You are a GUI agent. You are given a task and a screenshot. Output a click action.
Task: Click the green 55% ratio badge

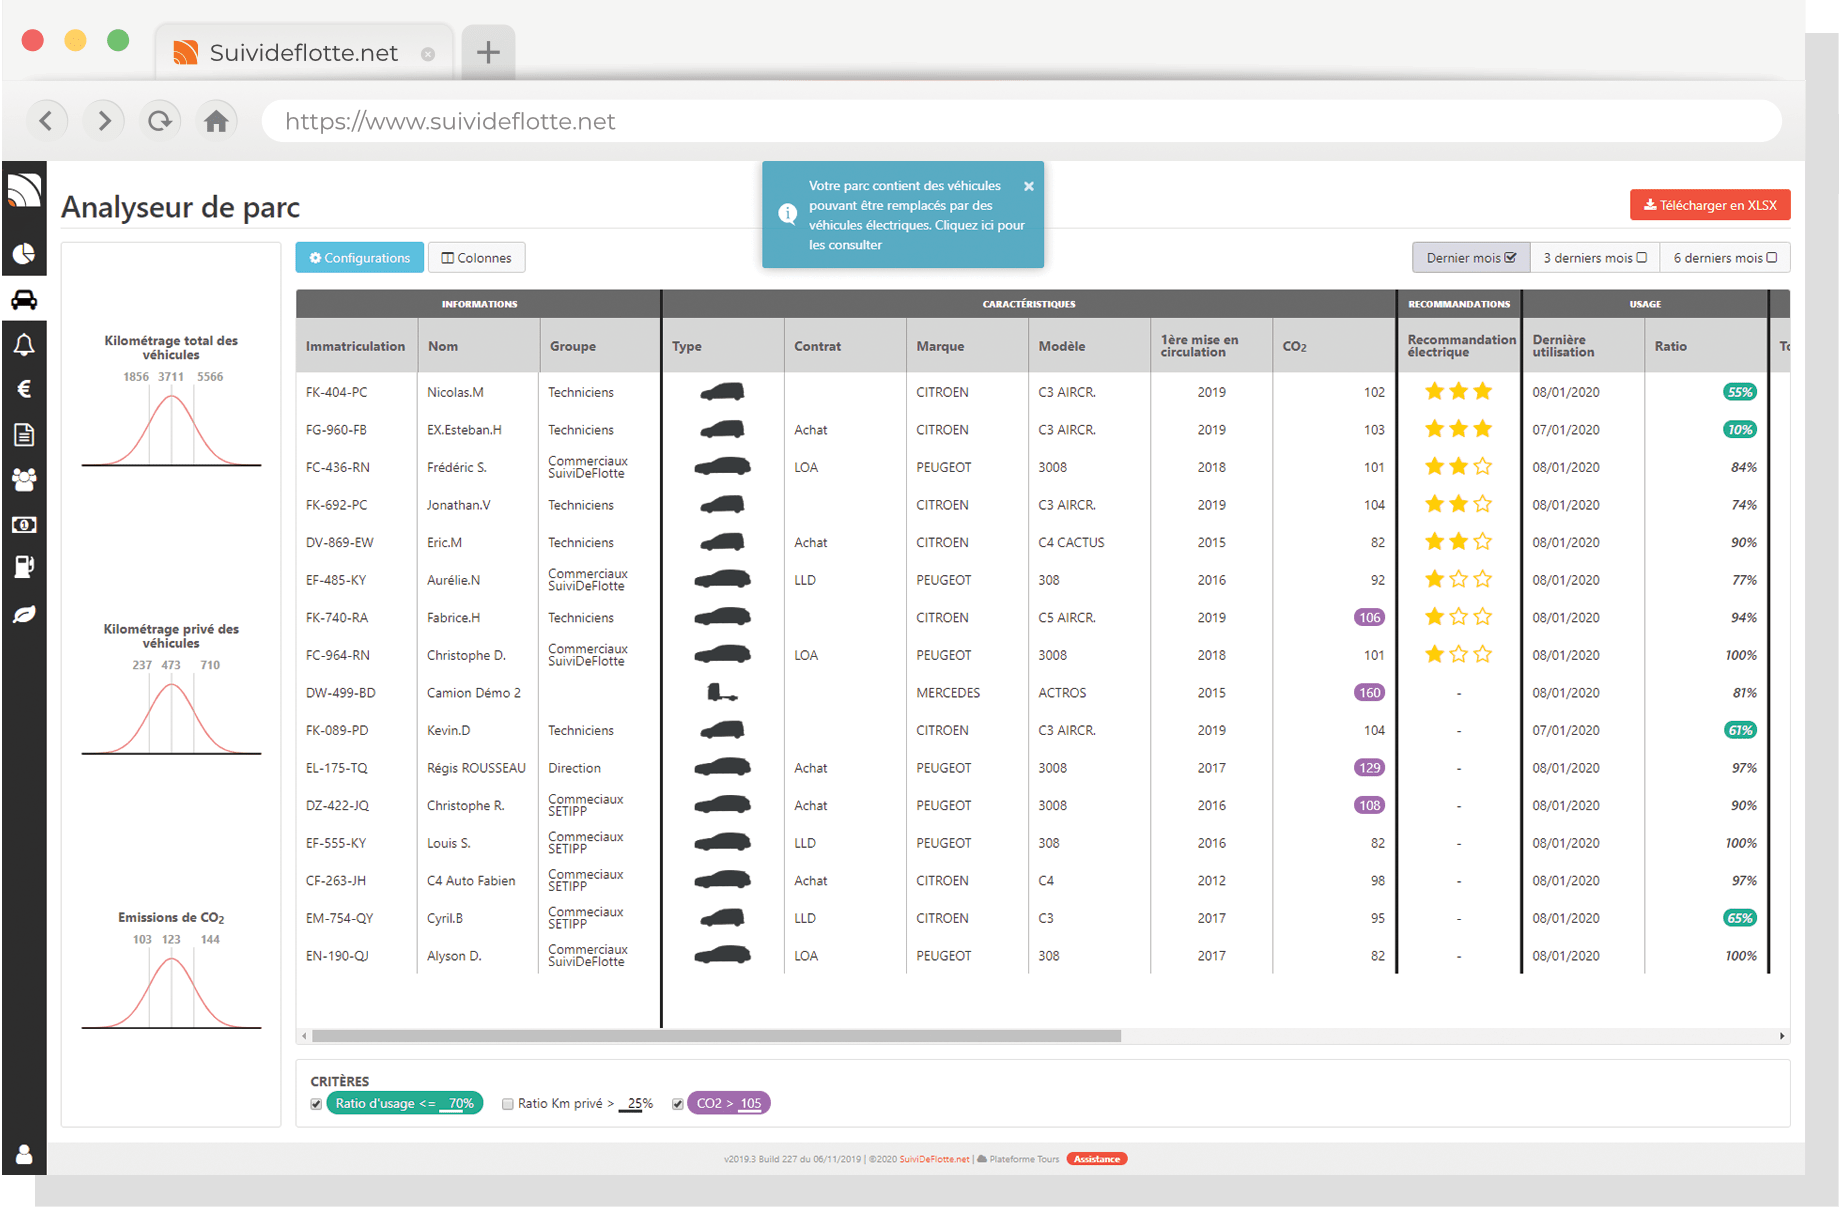coord(1740,392)
